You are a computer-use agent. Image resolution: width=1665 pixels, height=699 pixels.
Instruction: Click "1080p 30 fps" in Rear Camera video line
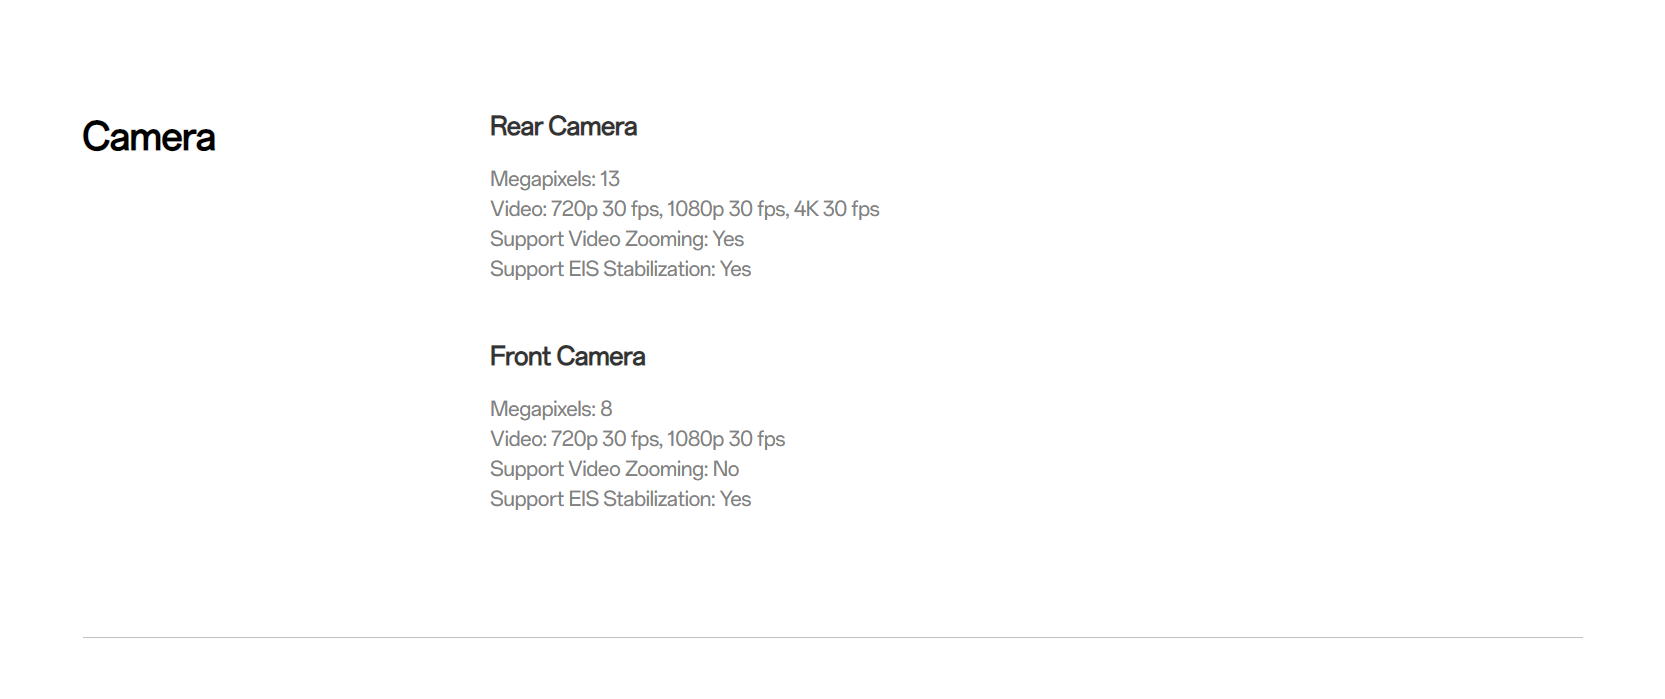[710, 209]
